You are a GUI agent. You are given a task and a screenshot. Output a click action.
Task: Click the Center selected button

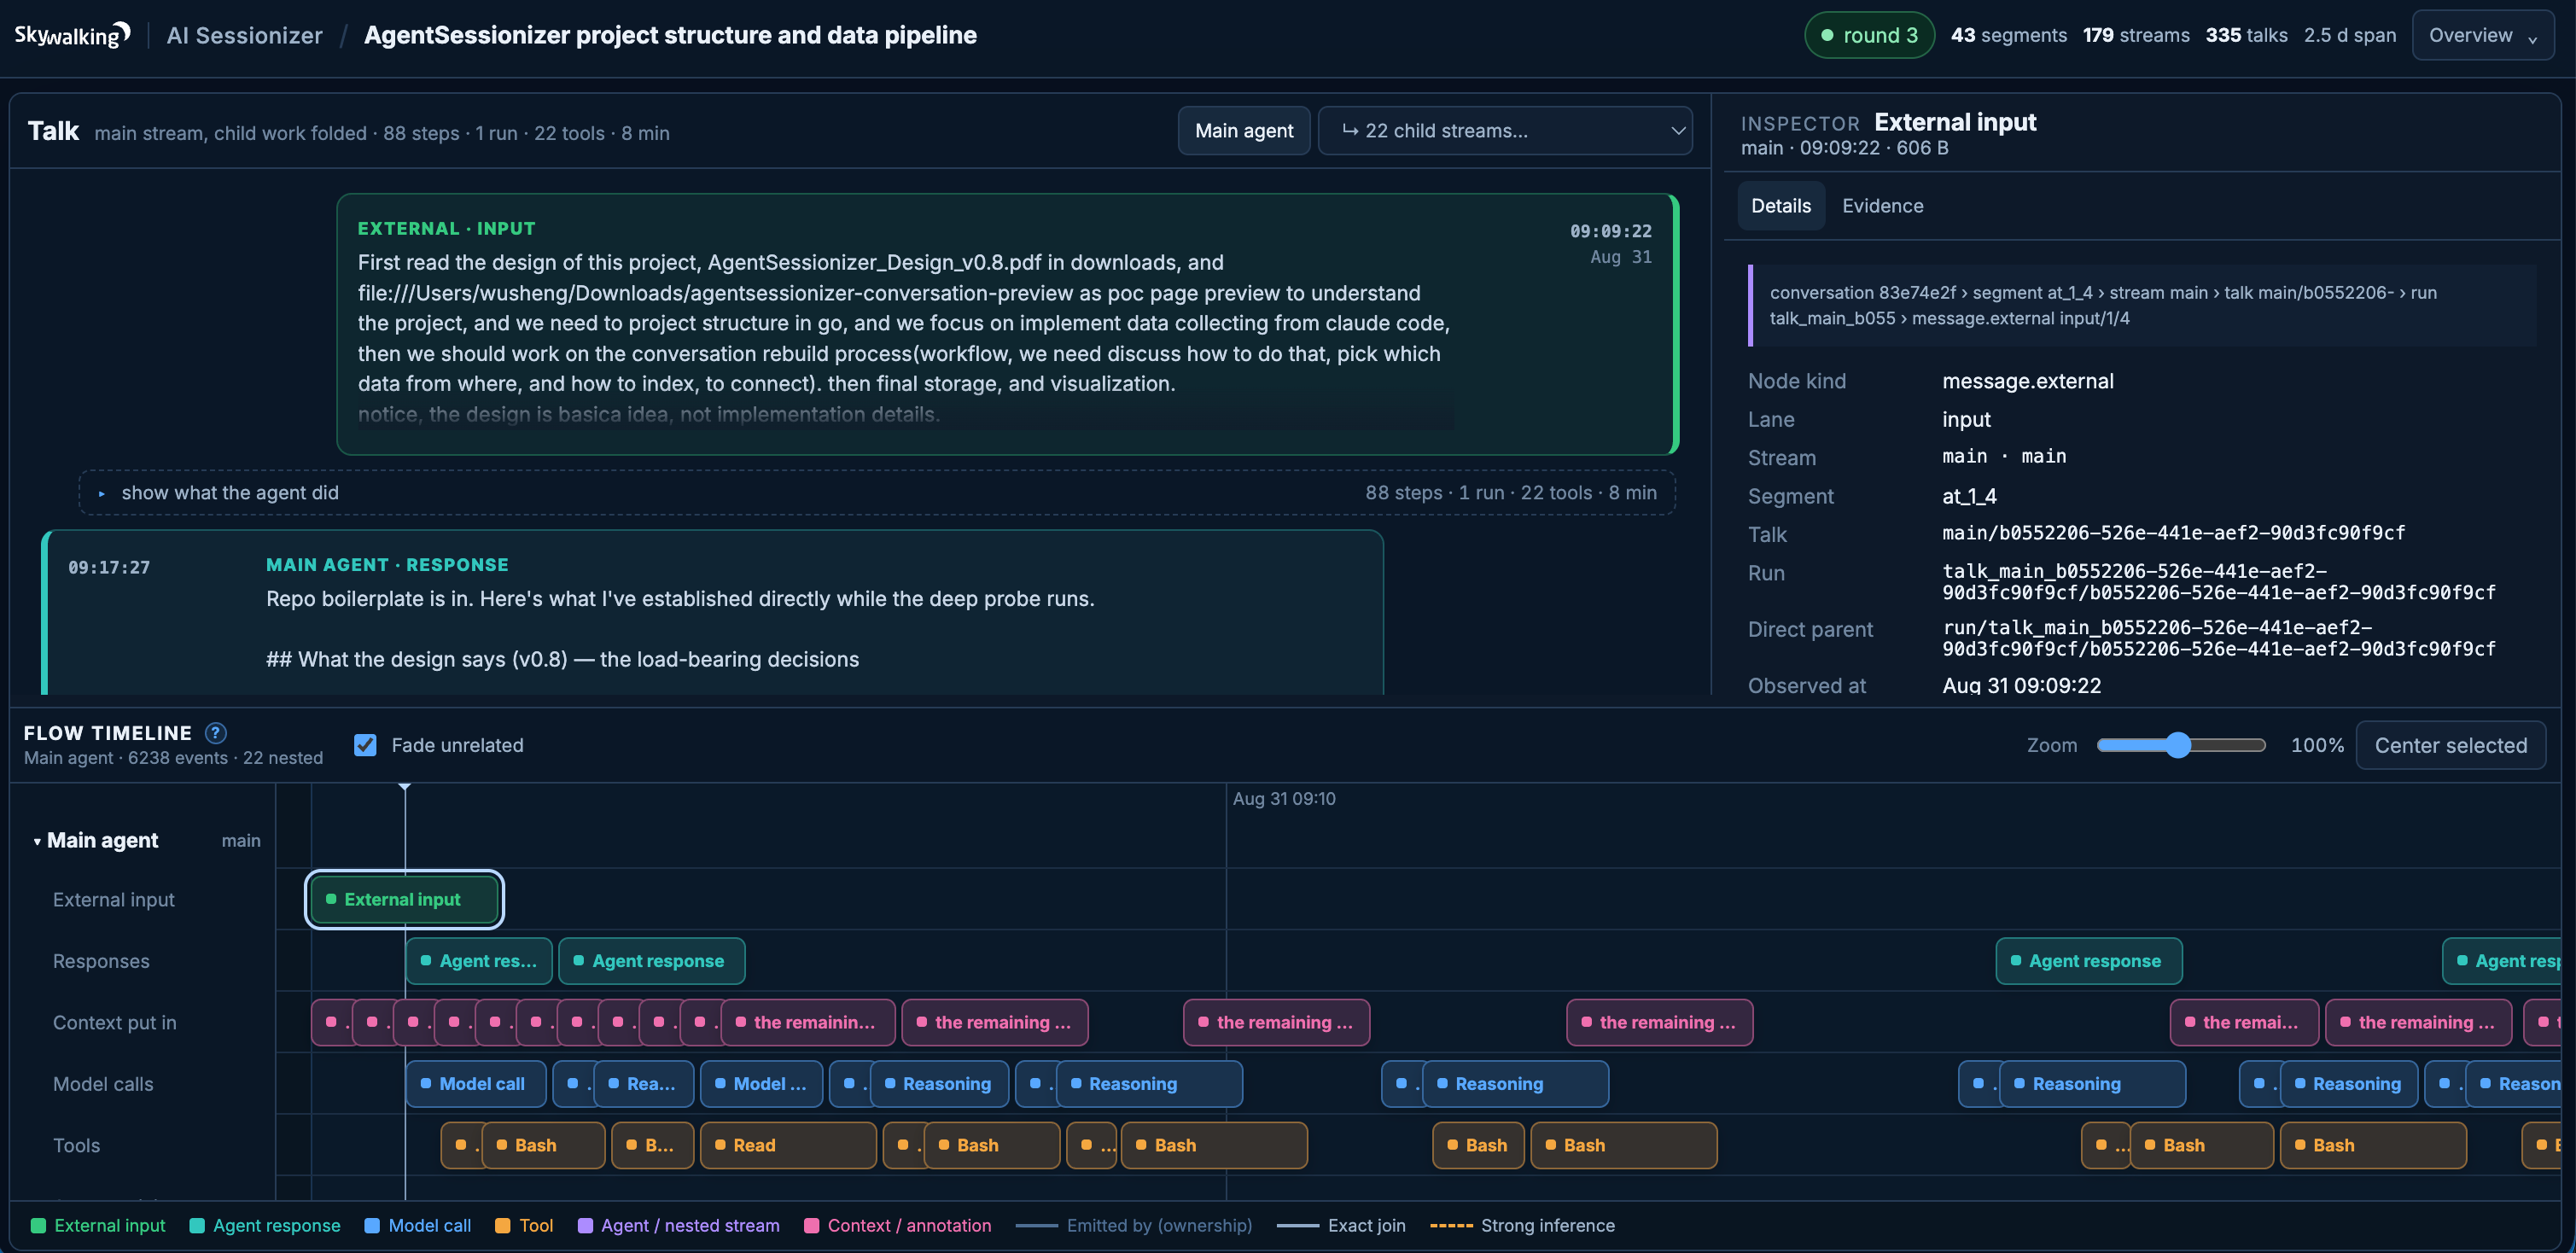(2450, 745)
